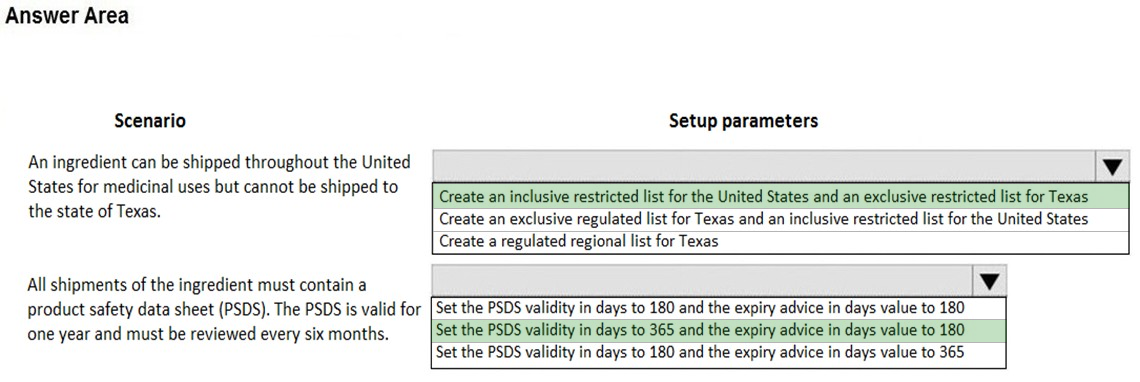
Task: Expand the PSDS setup dropdown arrow
Action: pos(990,281)
